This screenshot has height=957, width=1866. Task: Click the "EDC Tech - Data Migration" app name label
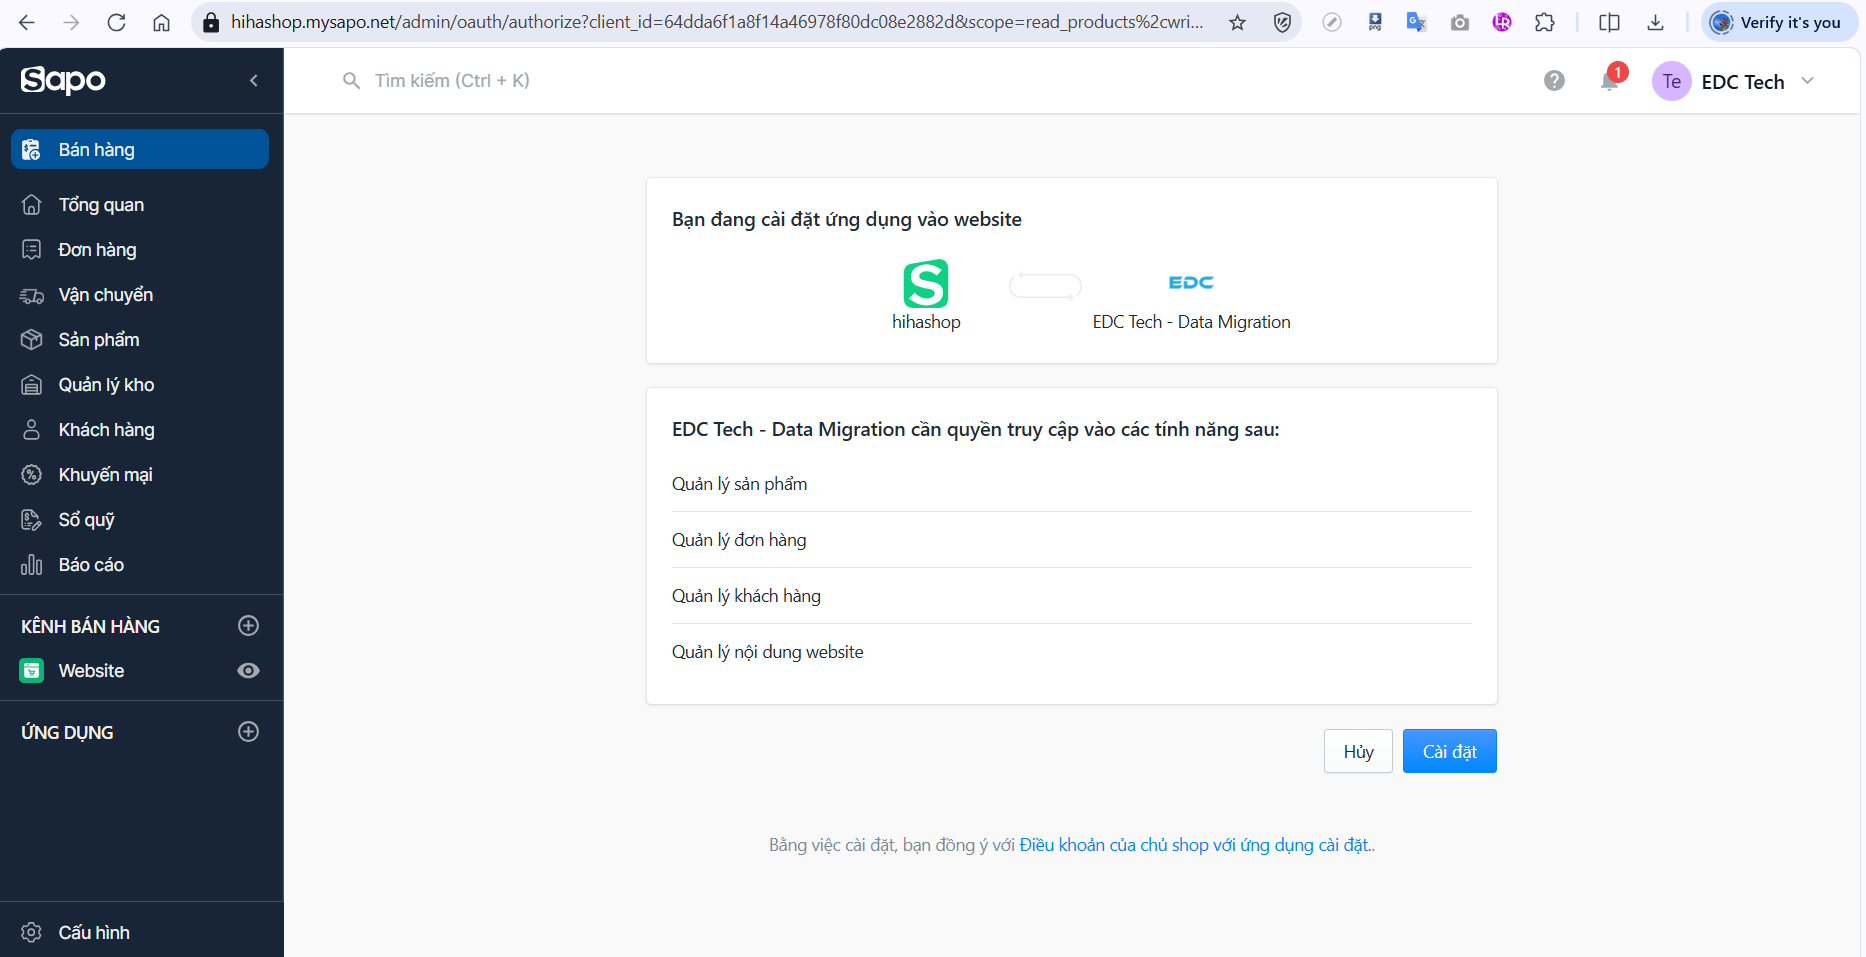[1192, 322]
